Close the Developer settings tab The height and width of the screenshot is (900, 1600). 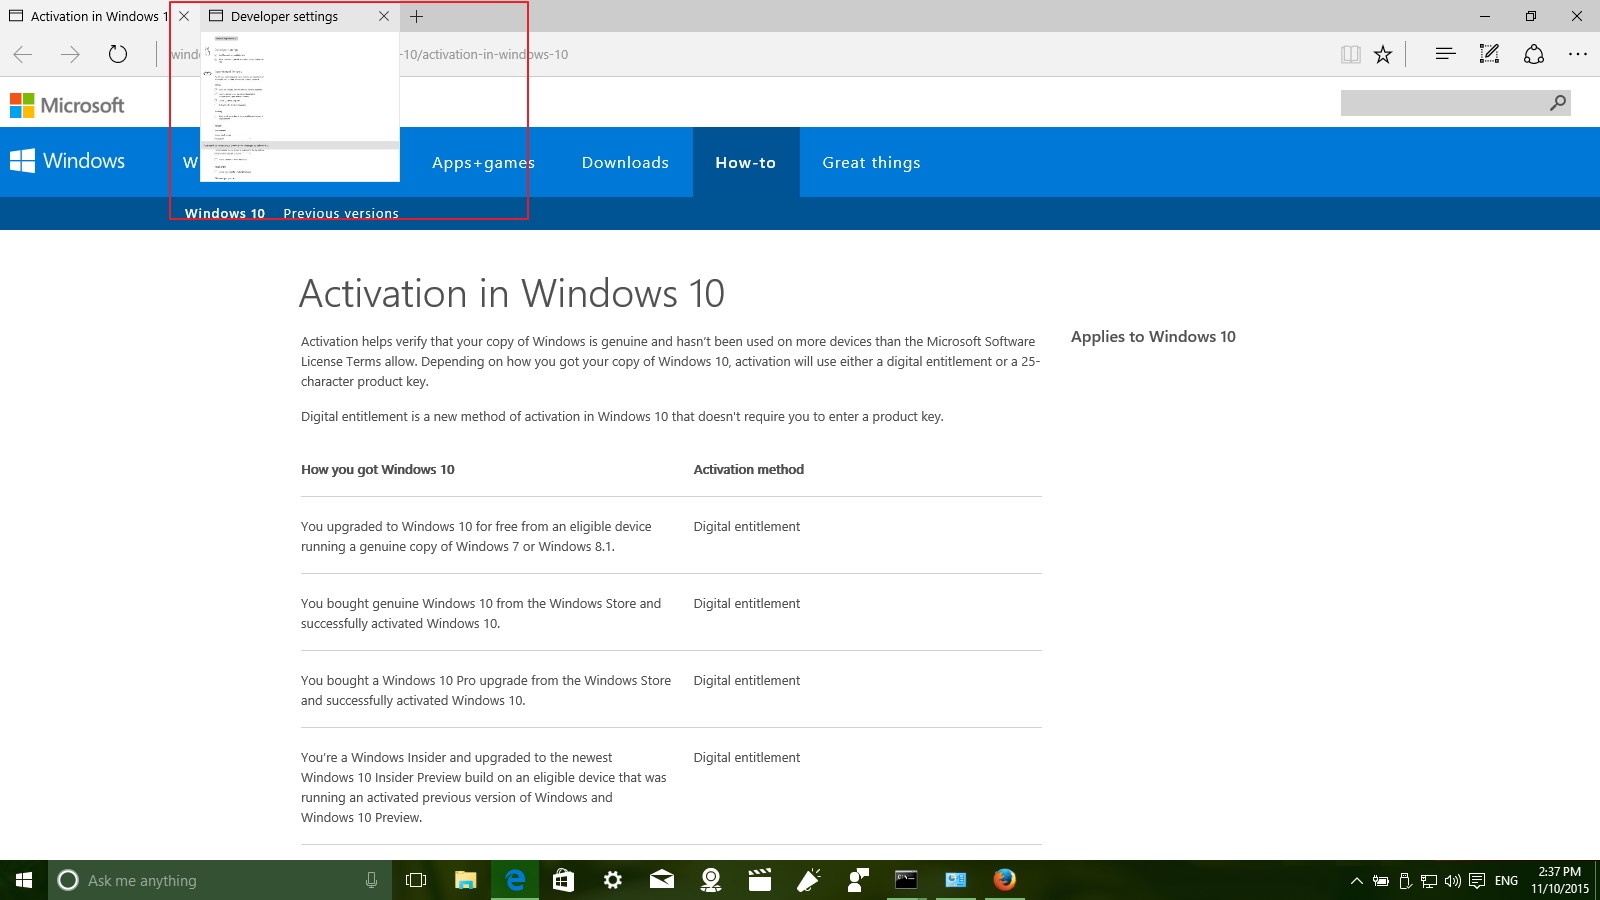[x=384, y=16]
